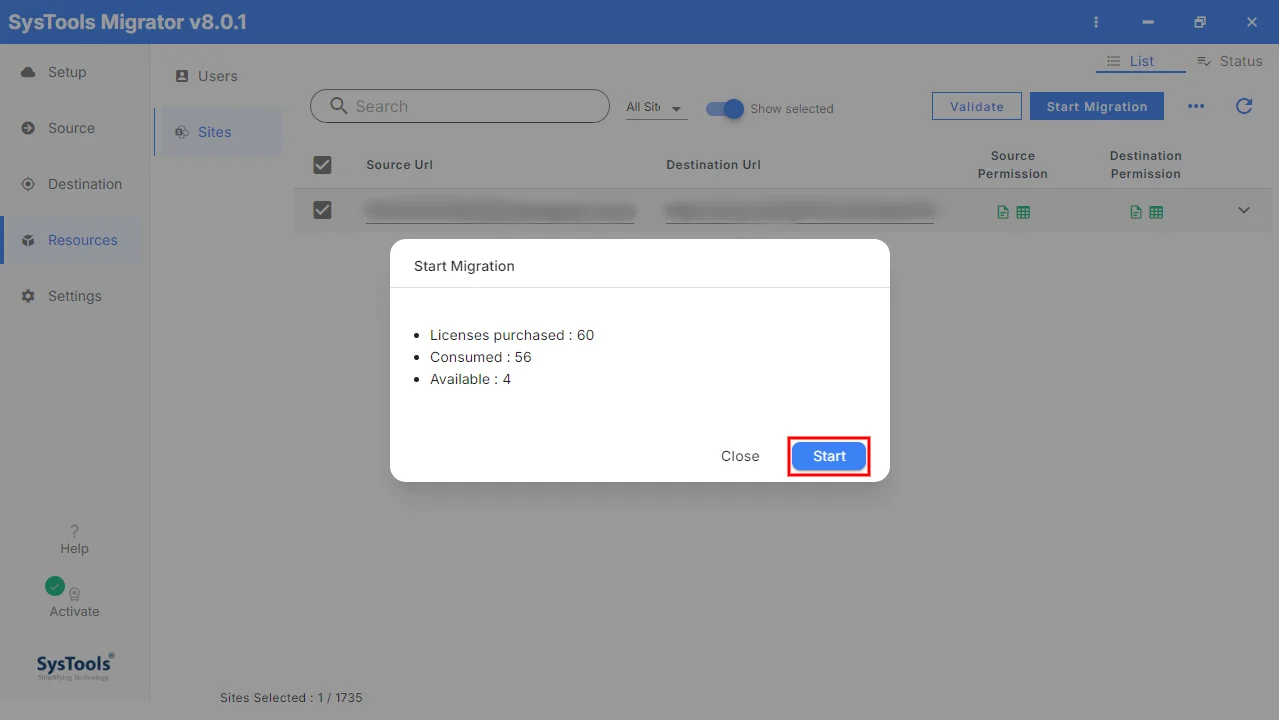The image size is (1279, 720).
Task: Toggle the Show selected switch
Action: [725, 109]
